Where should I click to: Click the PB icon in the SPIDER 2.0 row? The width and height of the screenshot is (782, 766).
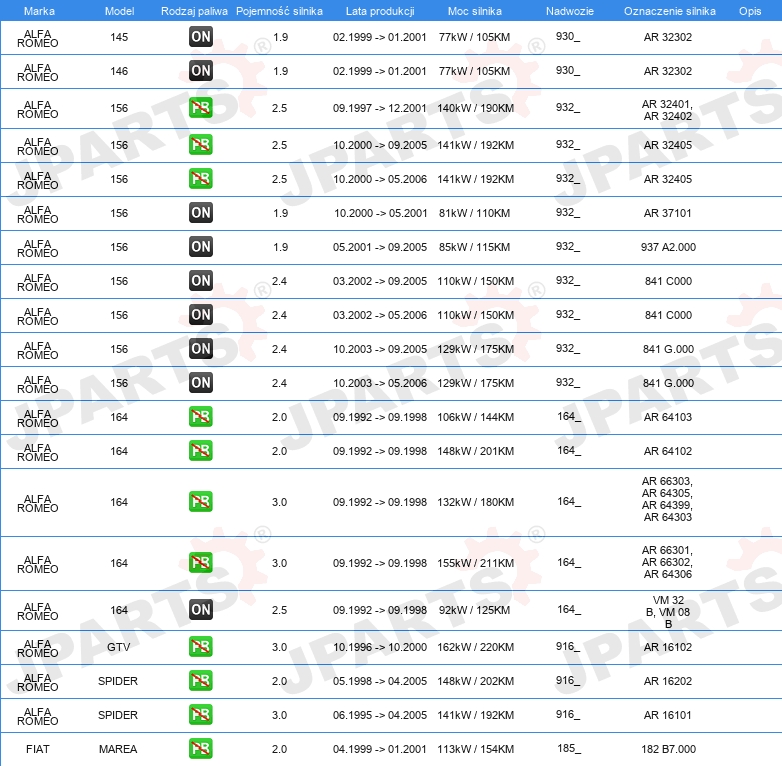click(x=201, y=680)
